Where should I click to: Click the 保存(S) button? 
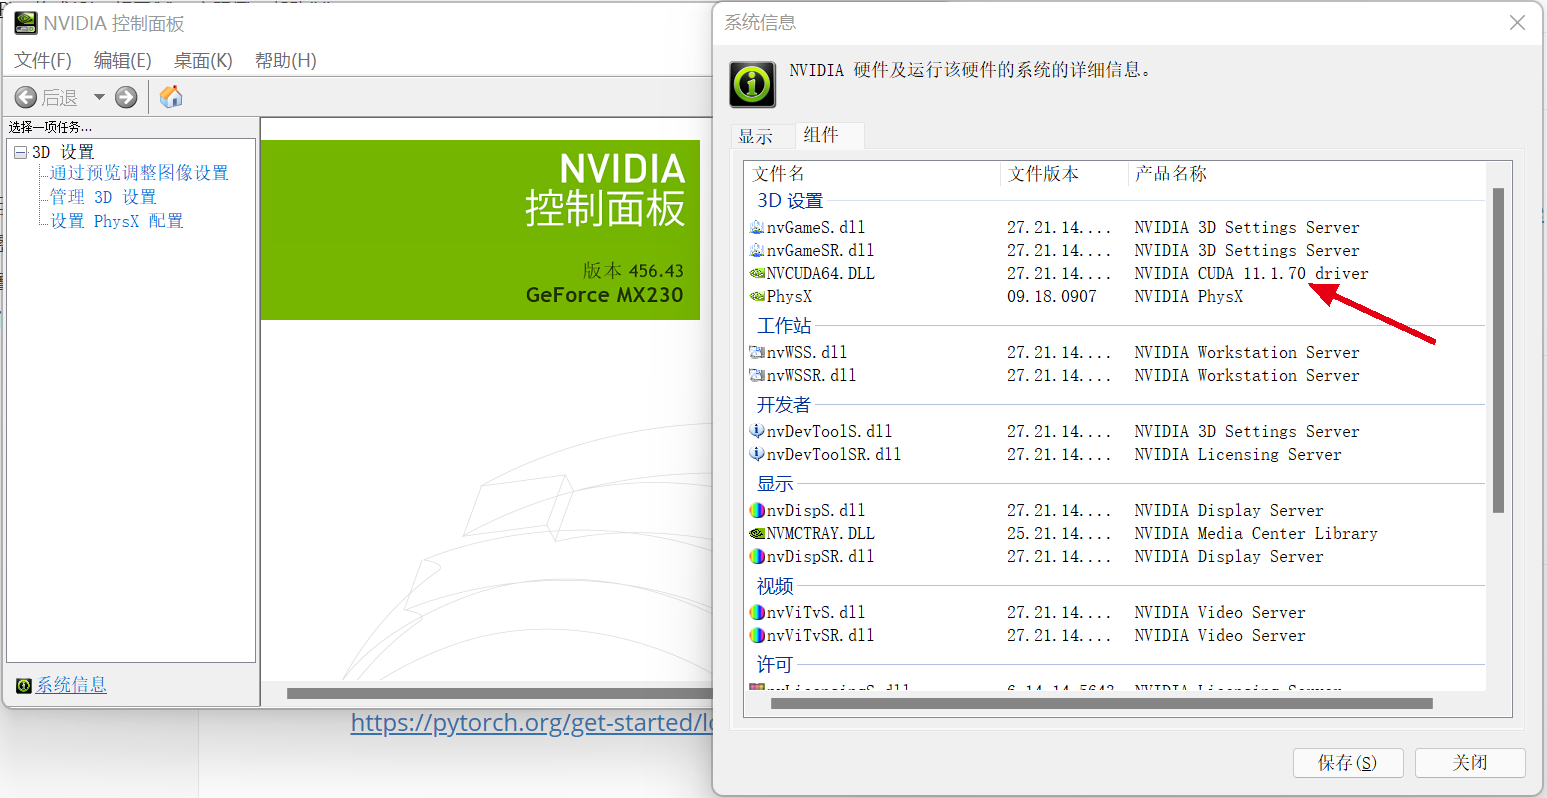(x=1348, y=763)
